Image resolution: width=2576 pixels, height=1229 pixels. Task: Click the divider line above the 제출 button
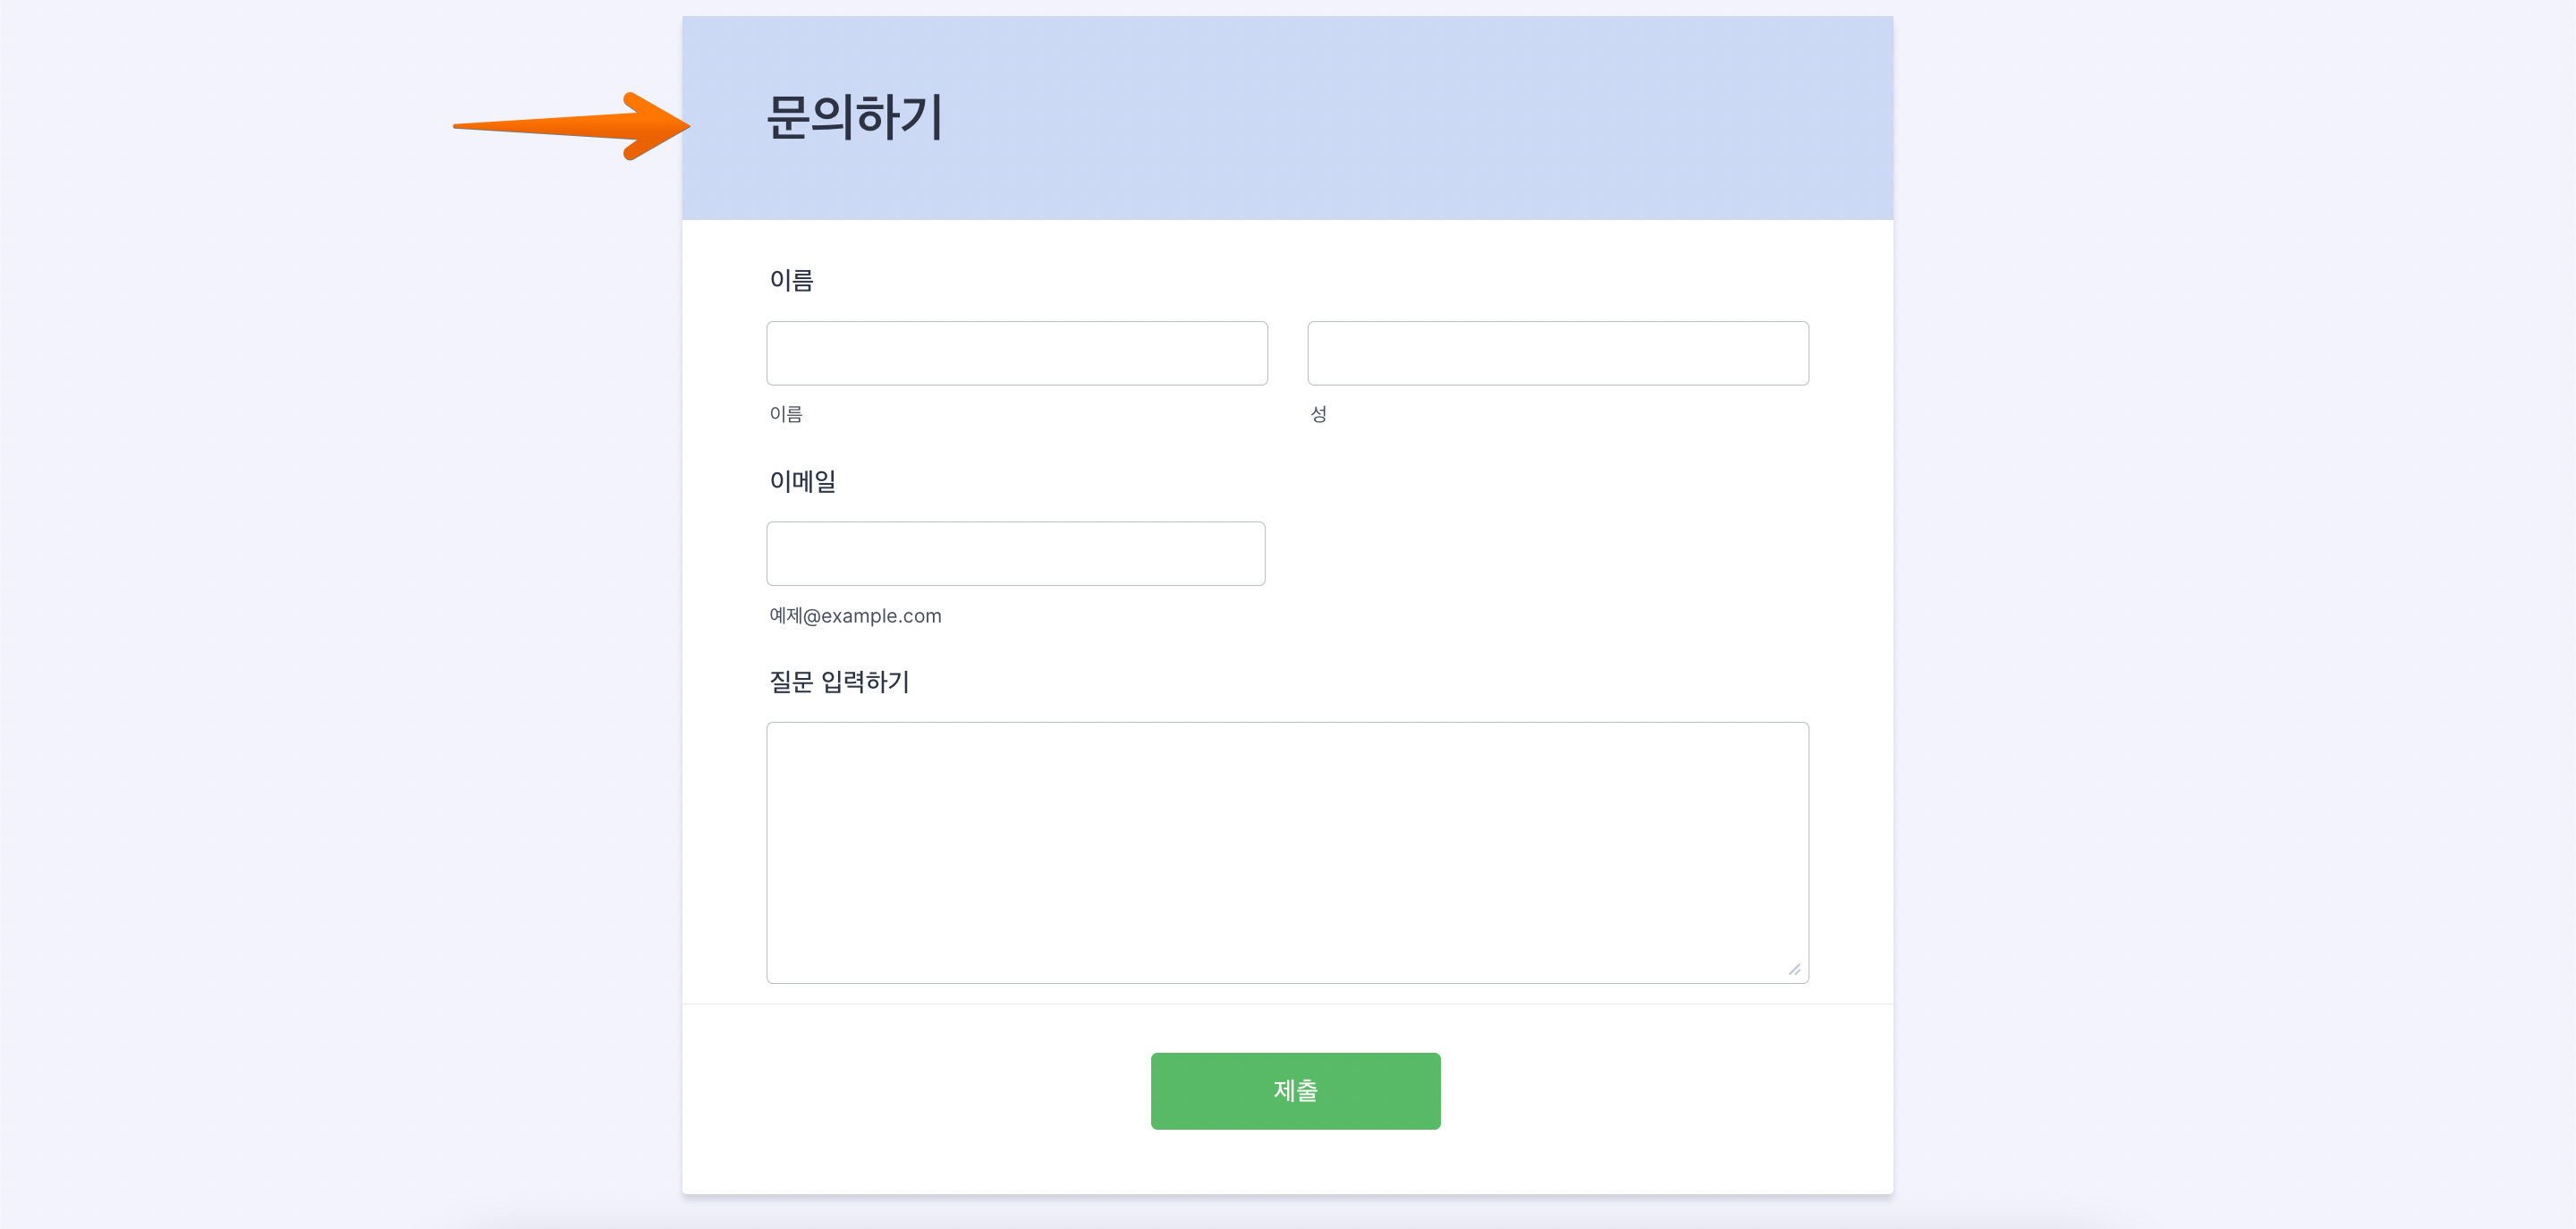1287,1004
